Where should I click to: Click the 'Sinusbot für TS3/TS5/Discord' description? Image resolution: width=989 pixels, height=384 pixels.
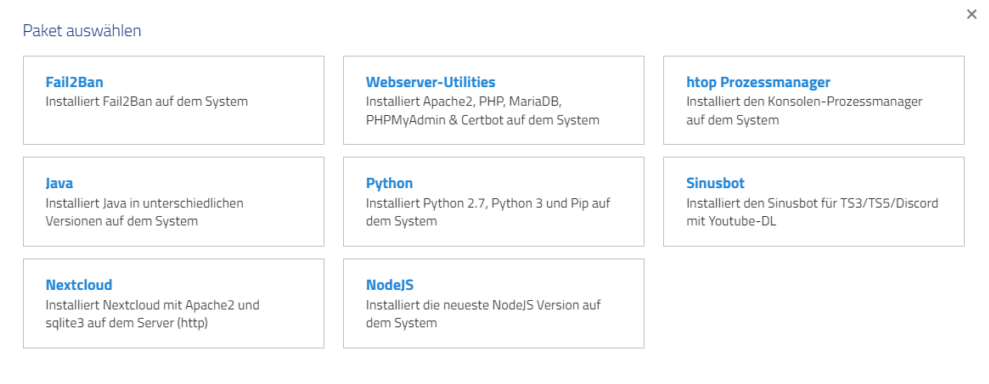[x=812, y=212]
